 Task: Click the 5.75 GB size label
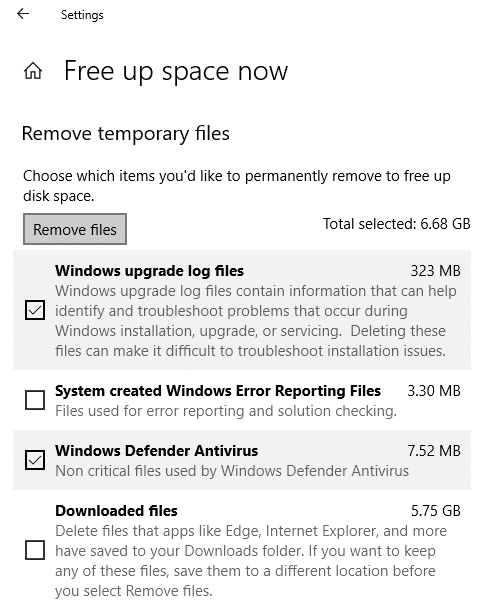[x=436, y=511]
